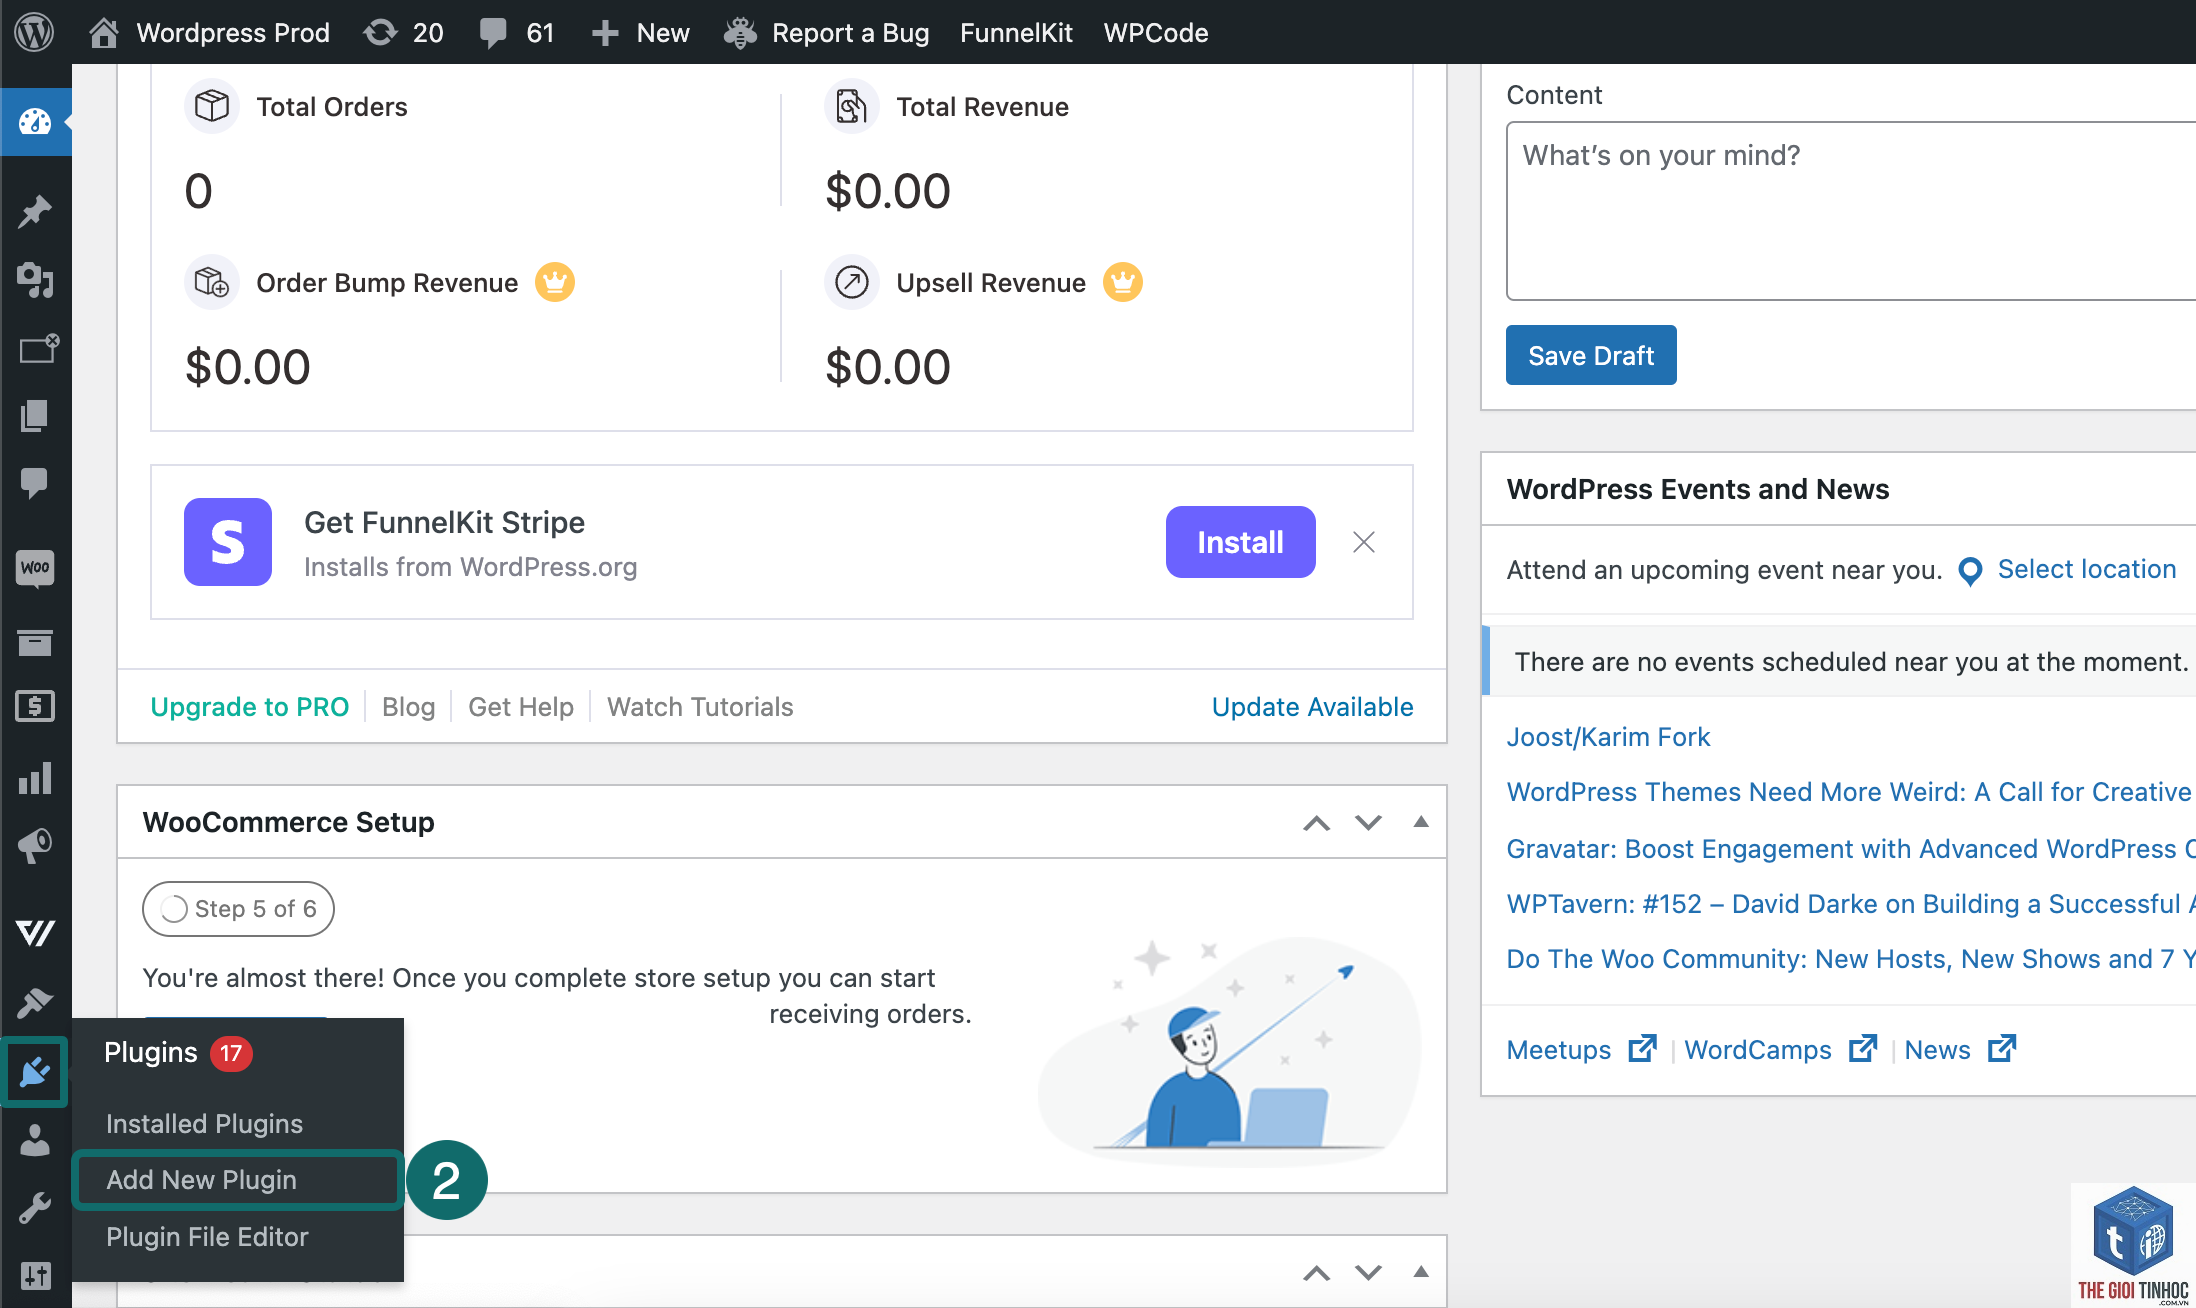Open the sidebar rectangle icon with x badge
This screenshot has width=2196, height=1308.
pos(38,348)
